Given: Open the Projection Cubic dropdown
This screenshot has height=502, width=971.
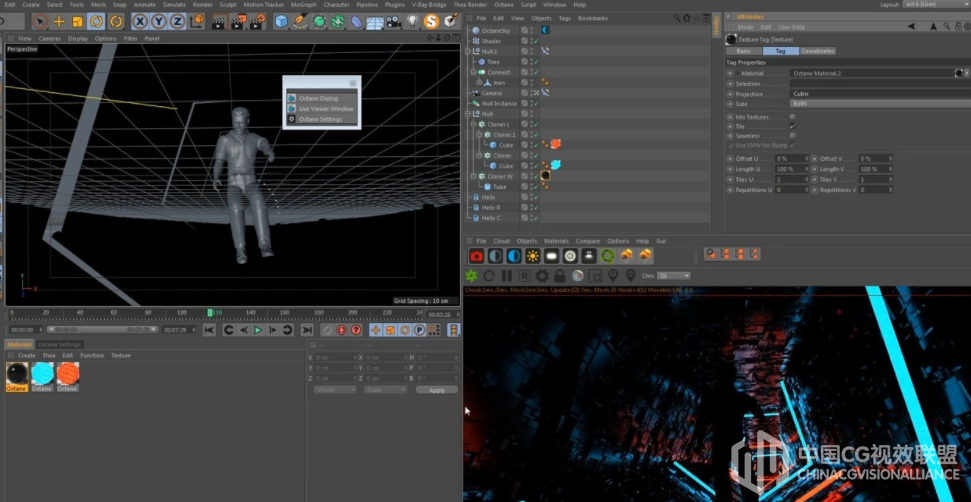Looking at the screenshot, I should (x=880, y=93).
